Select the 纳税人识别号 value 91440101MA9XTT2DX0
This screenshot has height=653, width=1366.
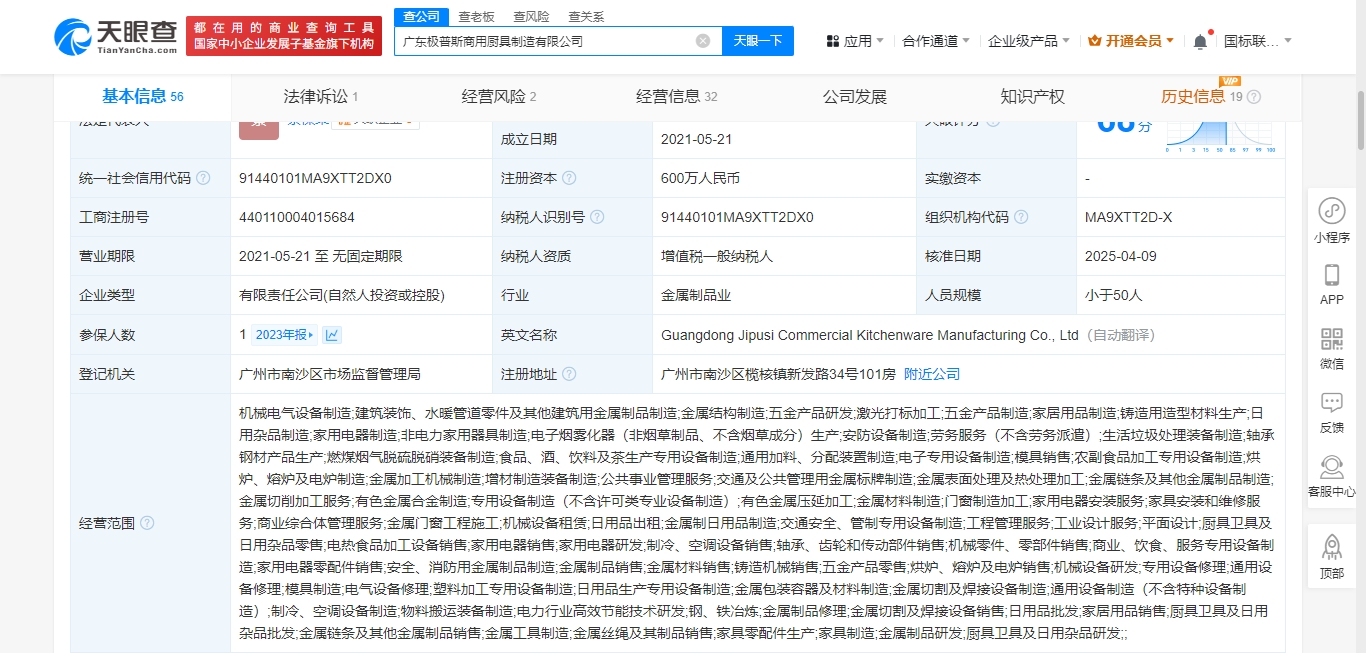pos(738,217)
